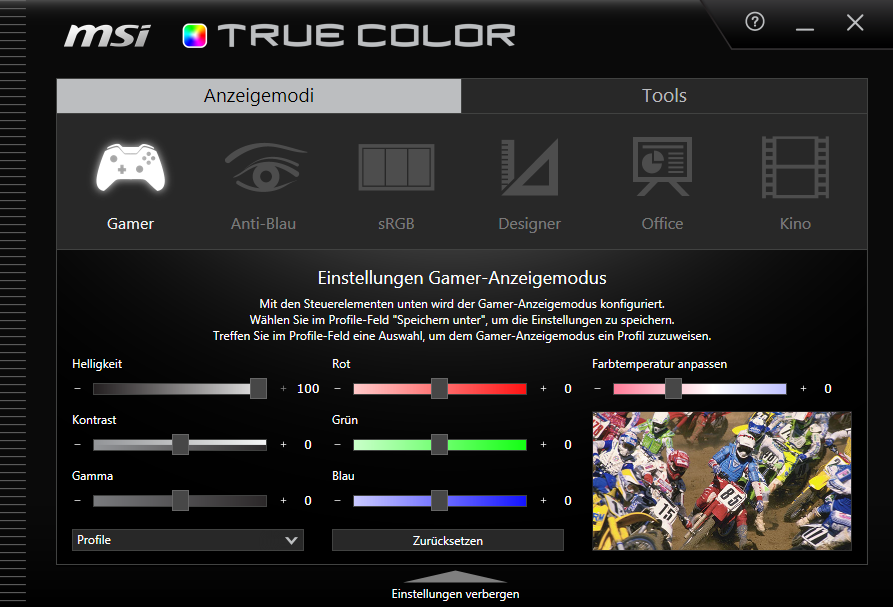Image resolution: width=893 pixels, height=607 pixels.
Task: Increase Kontrast with the plus button
Action: [283, 445]
